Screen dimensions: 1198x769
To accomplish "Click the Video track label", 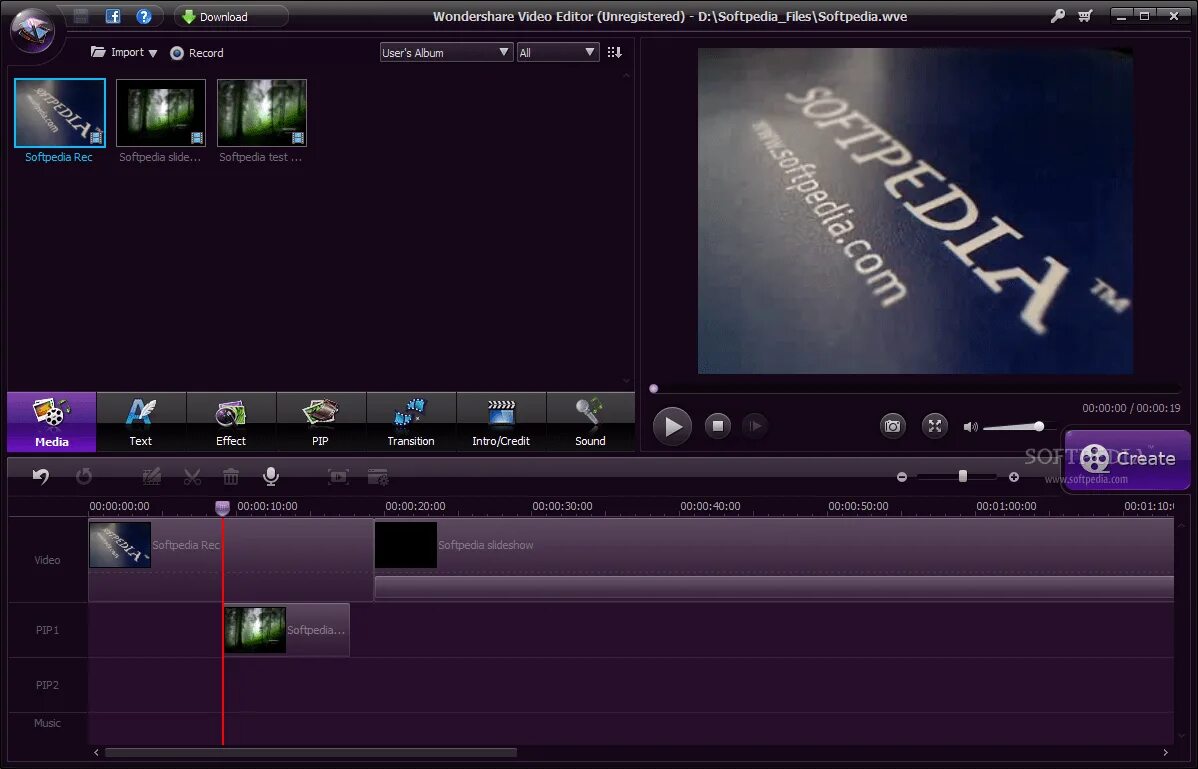I will pos(47,560).
